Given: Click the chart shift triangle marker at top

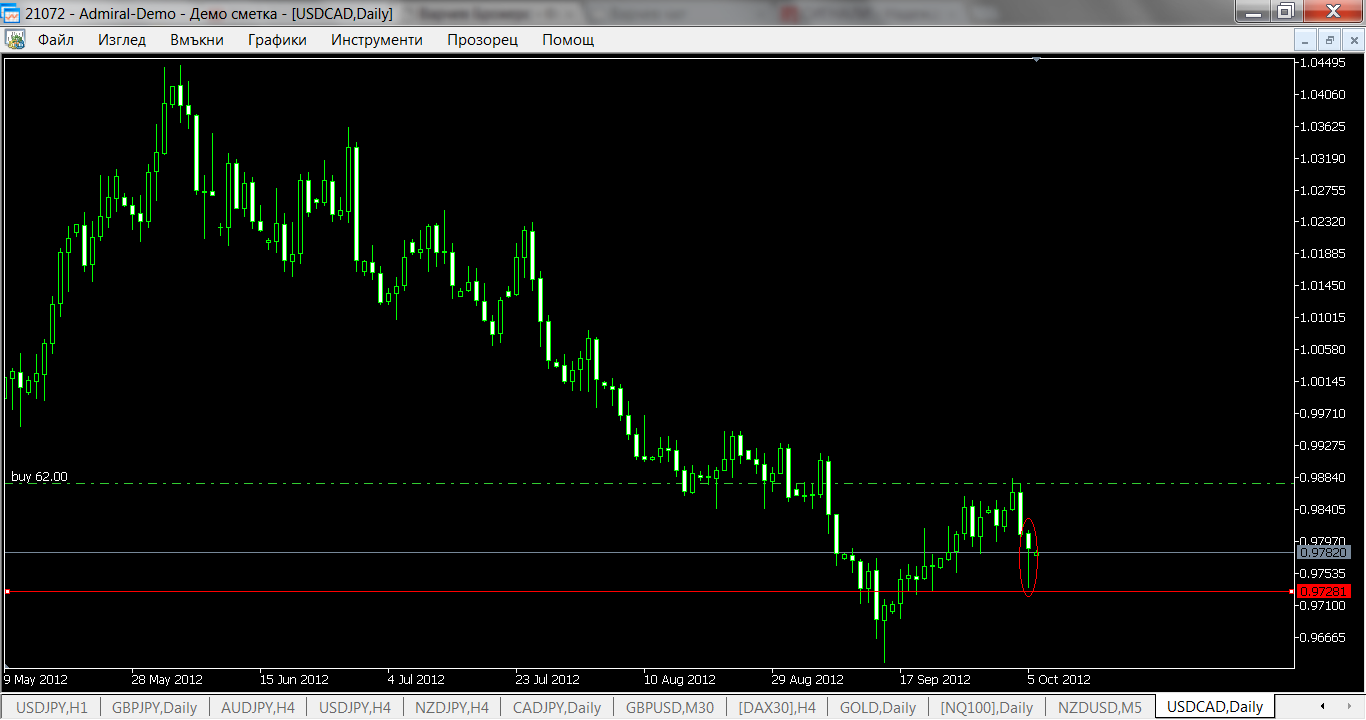Looking at the screenshot, I should pyautogui.click(x=1036, y=60).
